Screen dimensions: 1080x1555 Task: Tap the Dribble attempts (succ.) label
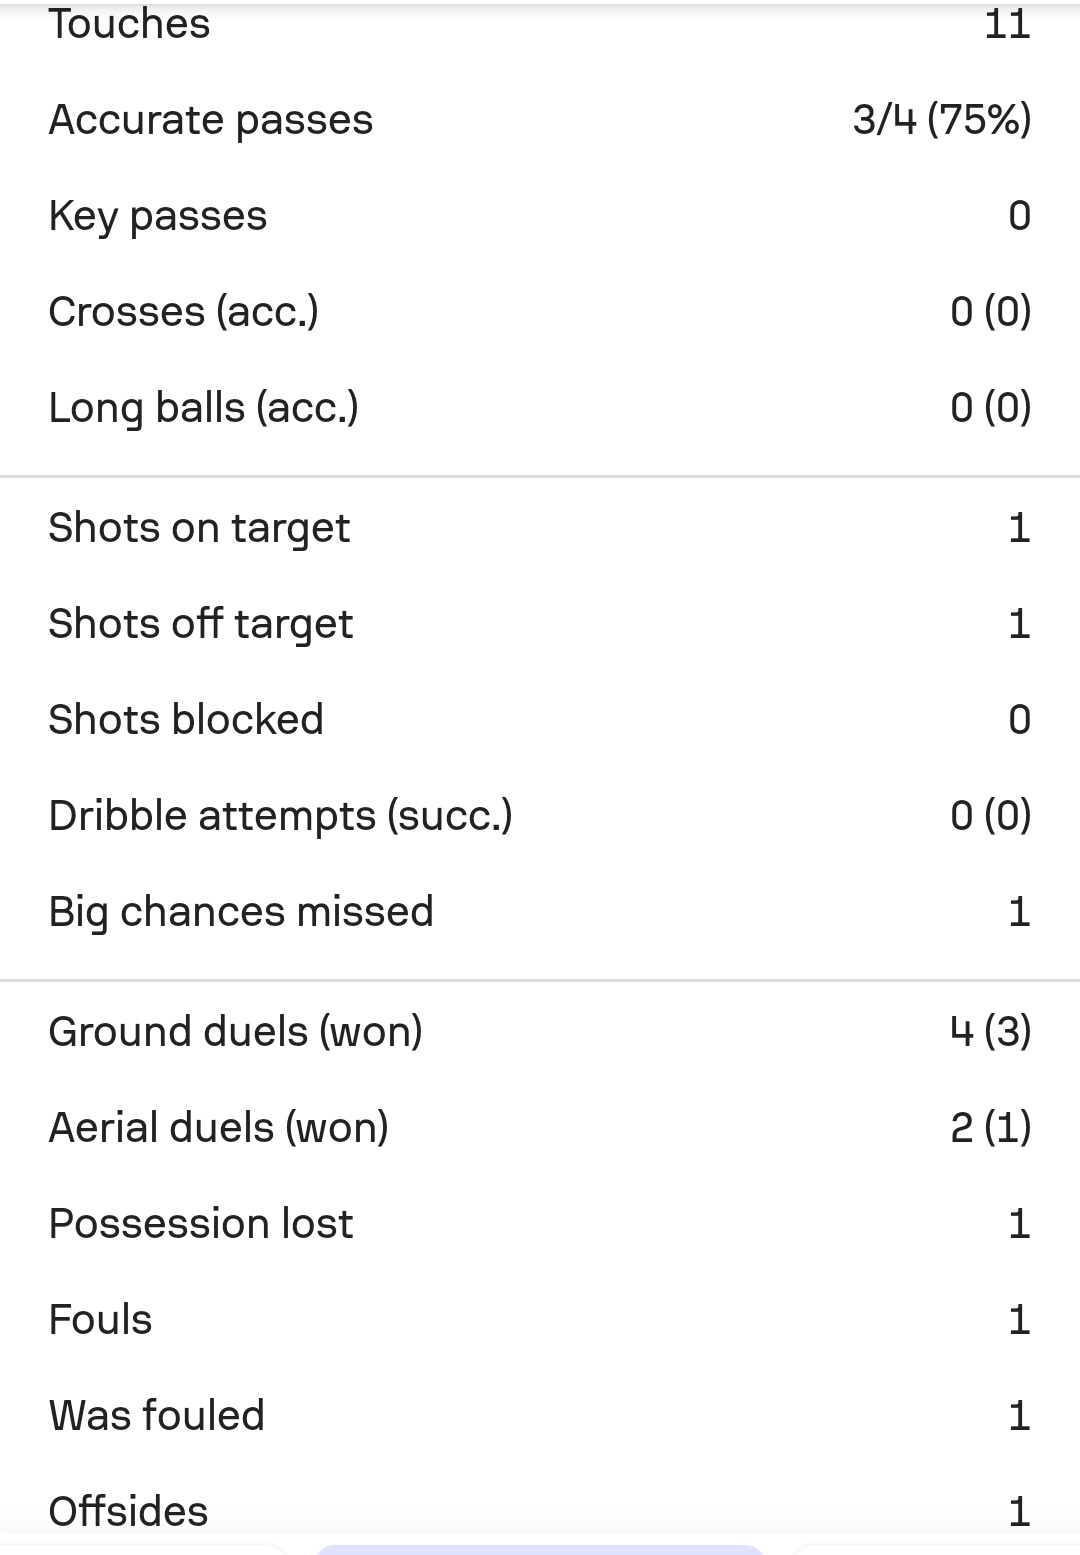click(x=281, y=816)
